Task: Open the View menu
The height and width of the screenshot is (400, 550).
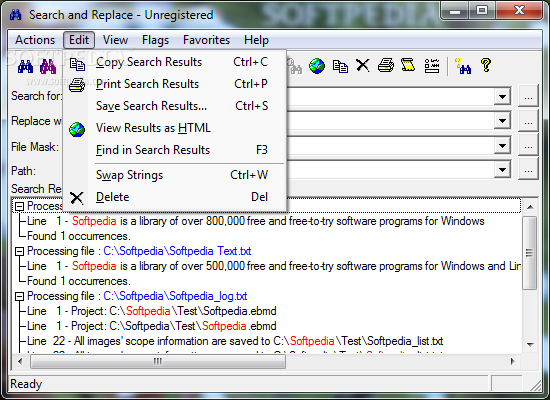Action: (115, 40)
